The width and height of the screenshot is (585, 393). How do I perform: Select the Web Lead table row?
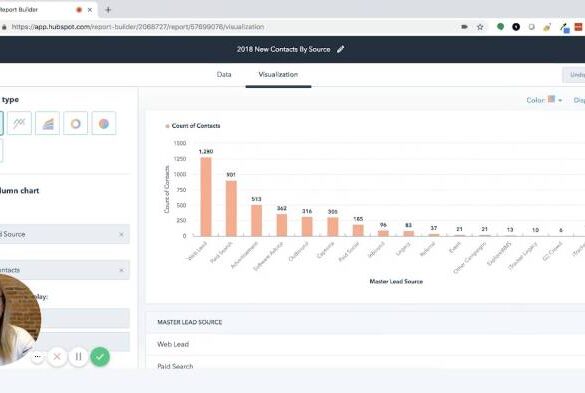point(365,344)
